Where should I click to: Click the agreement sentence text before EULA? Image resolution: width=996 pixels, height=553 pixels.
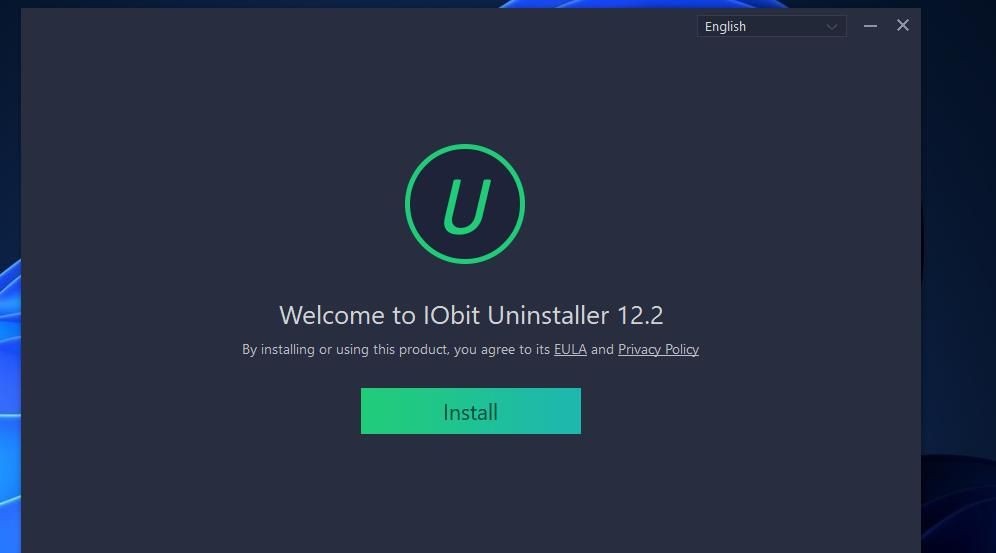point(396,349)
